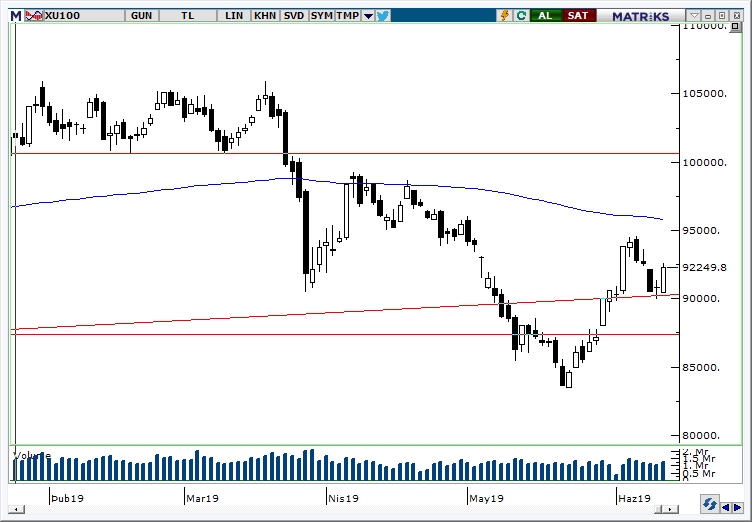Toggle the LIN linear scale option

(x=234, y=16)
